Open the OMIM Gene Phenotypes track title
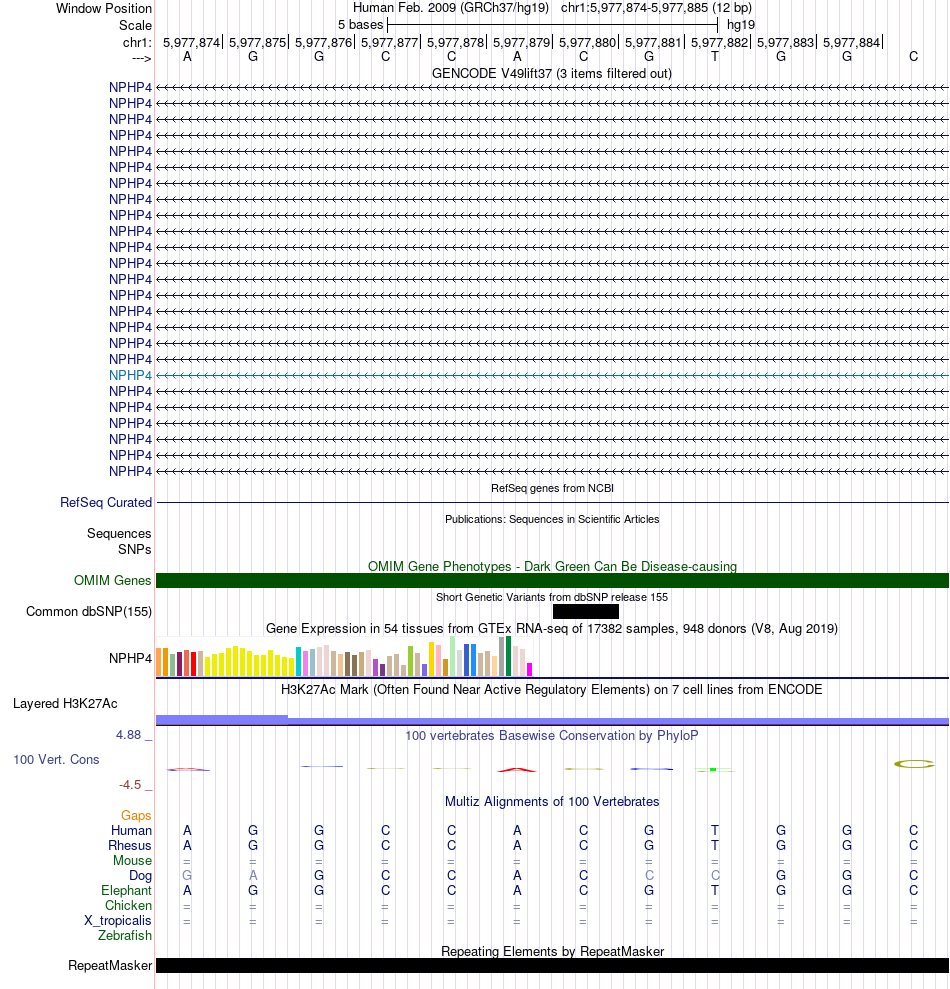Image resolution: width=950 pixels, height=989 pixels. pyautogui.click(x=552, y=566)
